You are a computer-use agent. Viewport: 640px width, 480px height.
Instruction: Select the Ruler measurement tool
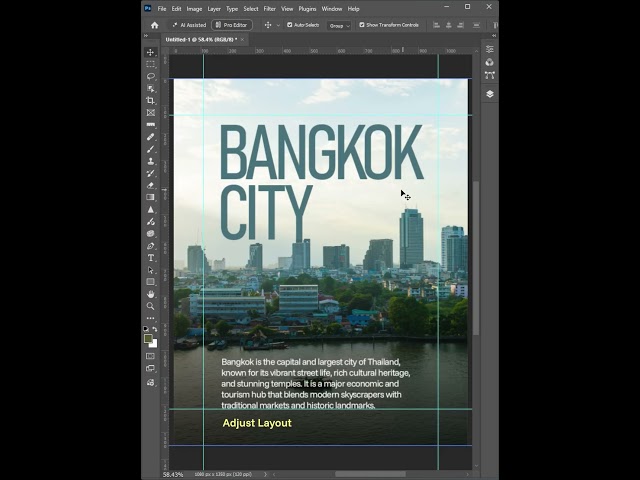coord(151,124)
